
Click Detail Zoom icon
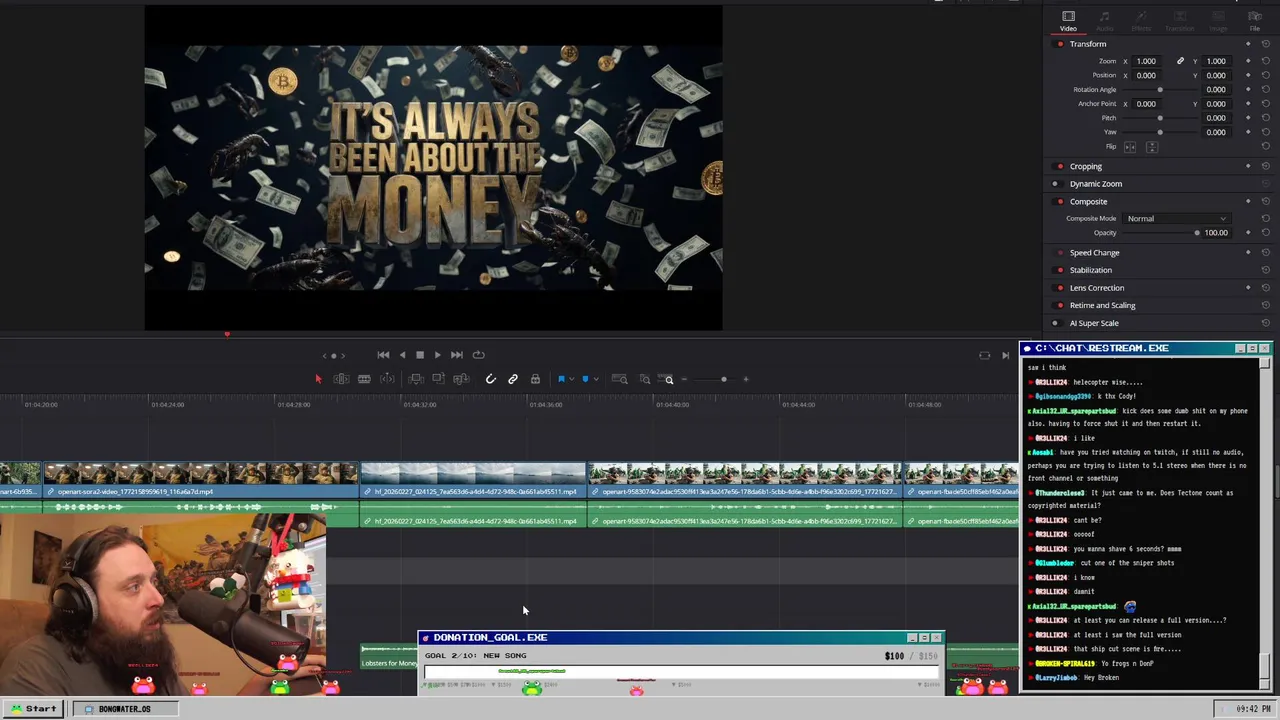(645, 379)
